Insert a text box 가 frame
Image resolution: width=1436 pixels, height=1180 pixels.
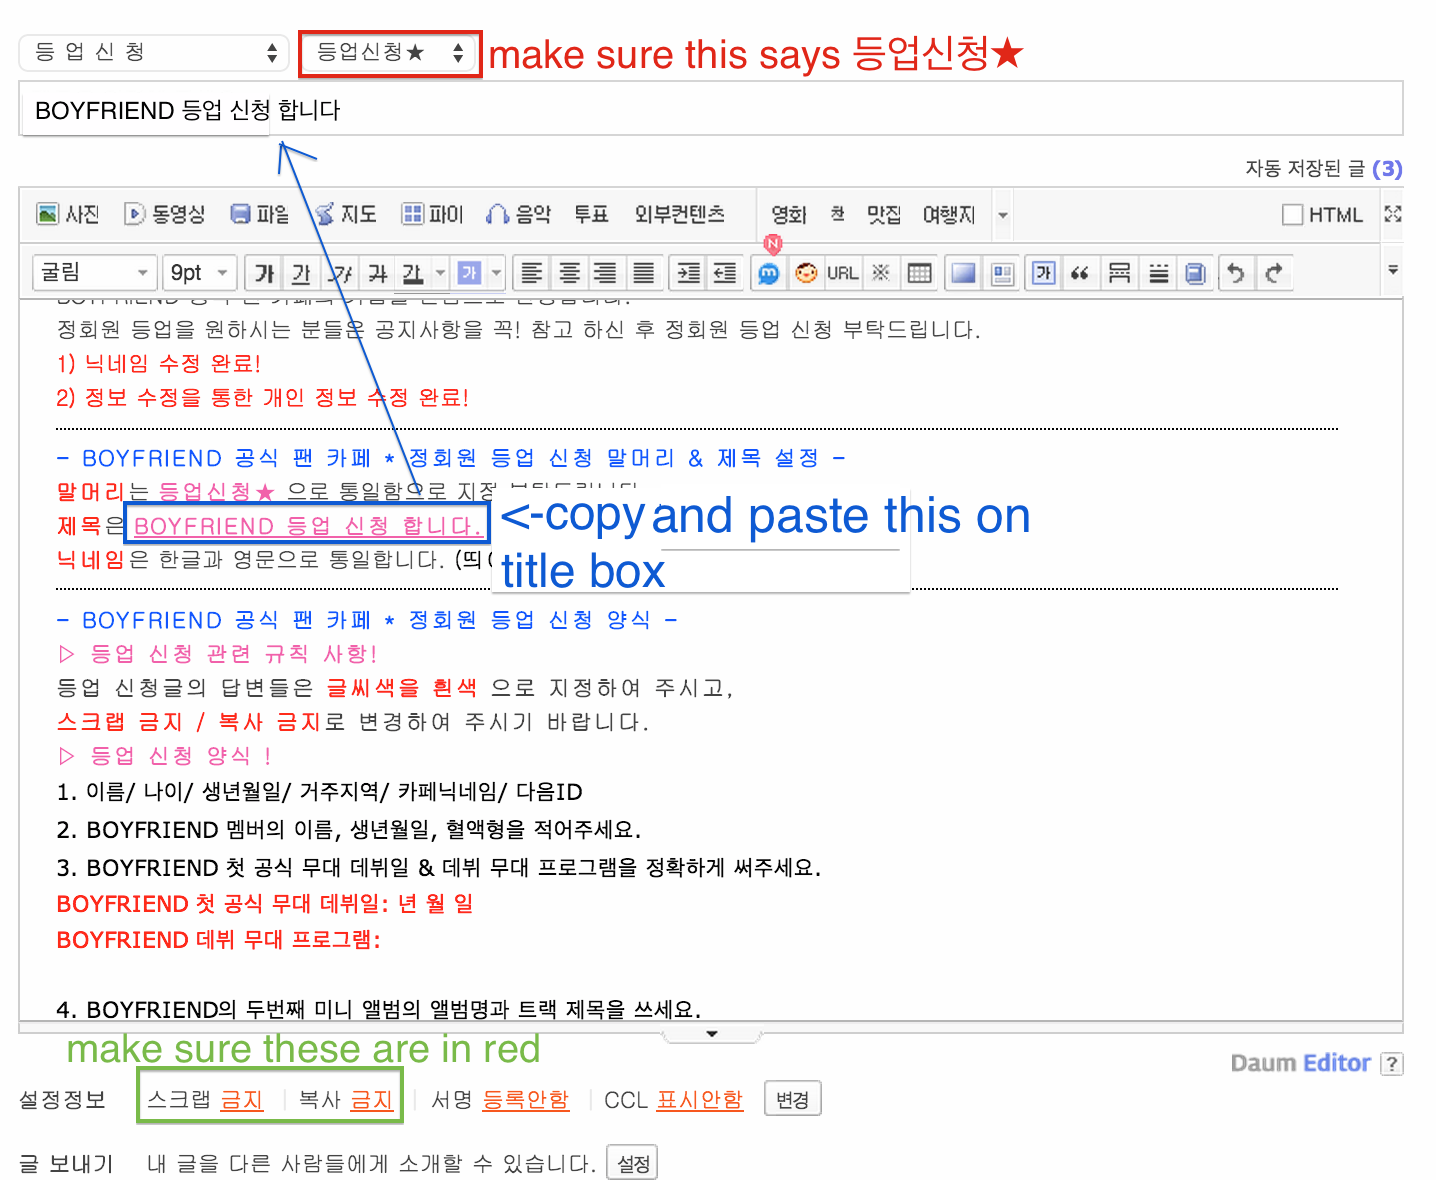pos(1043,273)
